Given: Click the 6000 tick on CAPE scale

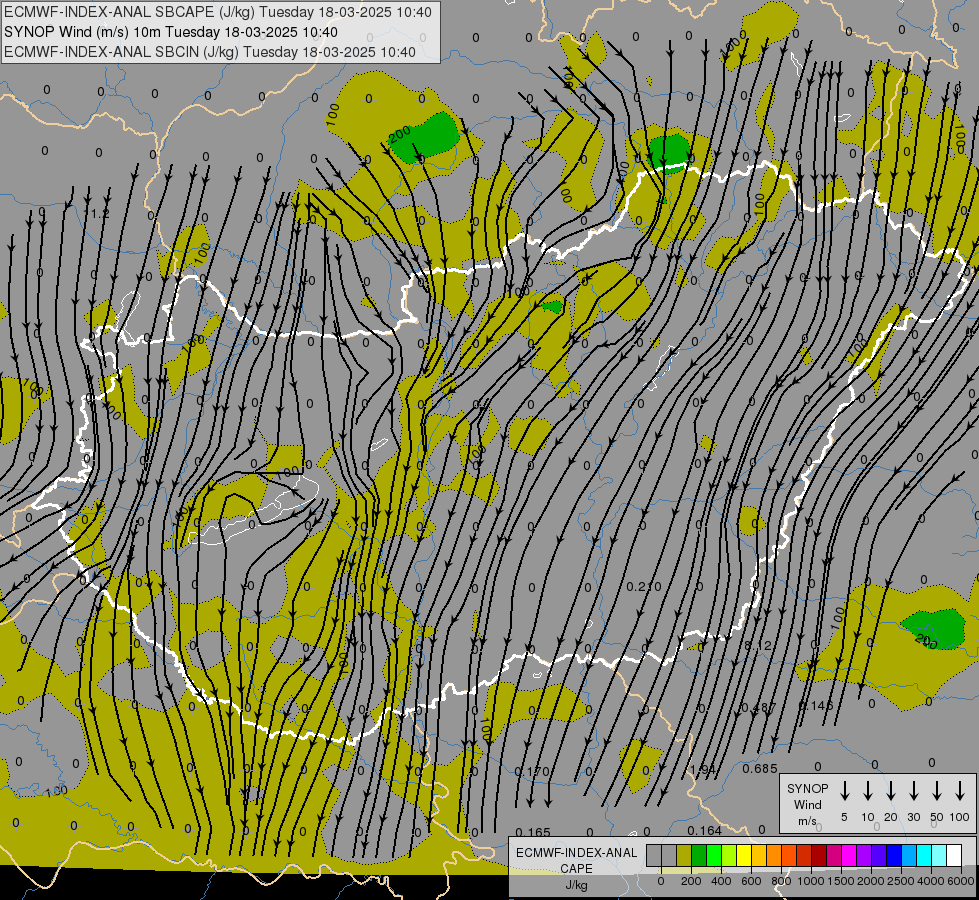Looking at the screenshot, I should click(961, 881).
